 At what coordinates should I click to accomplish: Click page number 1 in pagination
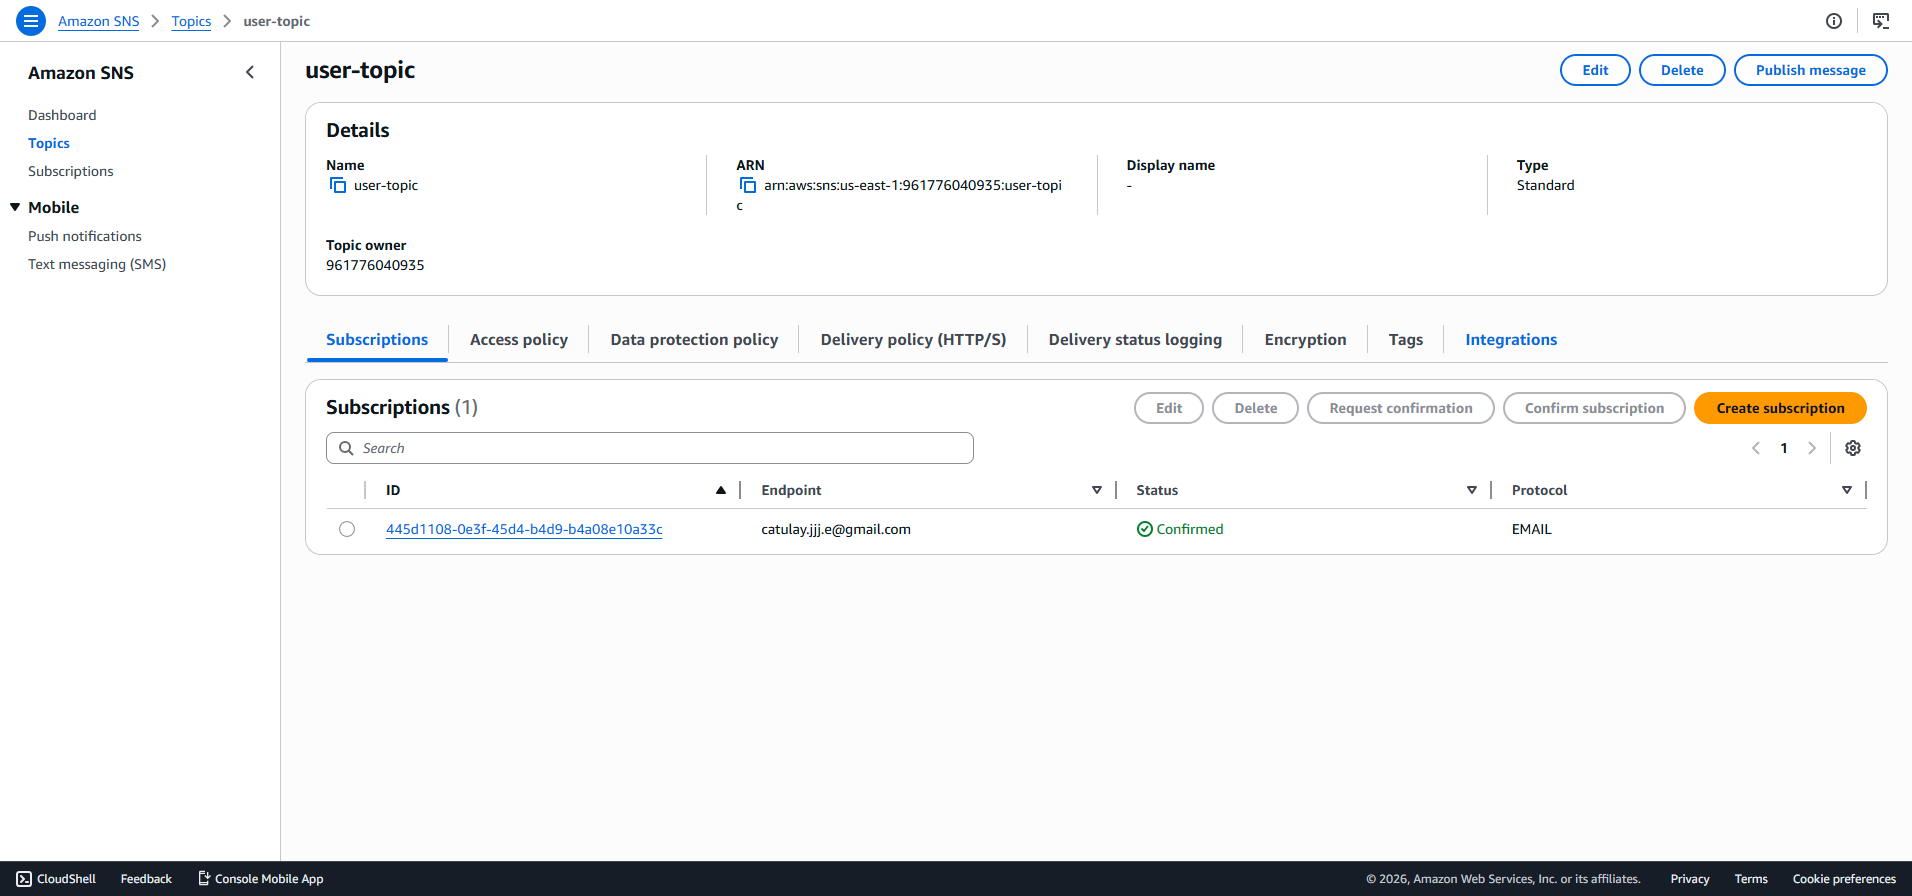point(1784,448)
